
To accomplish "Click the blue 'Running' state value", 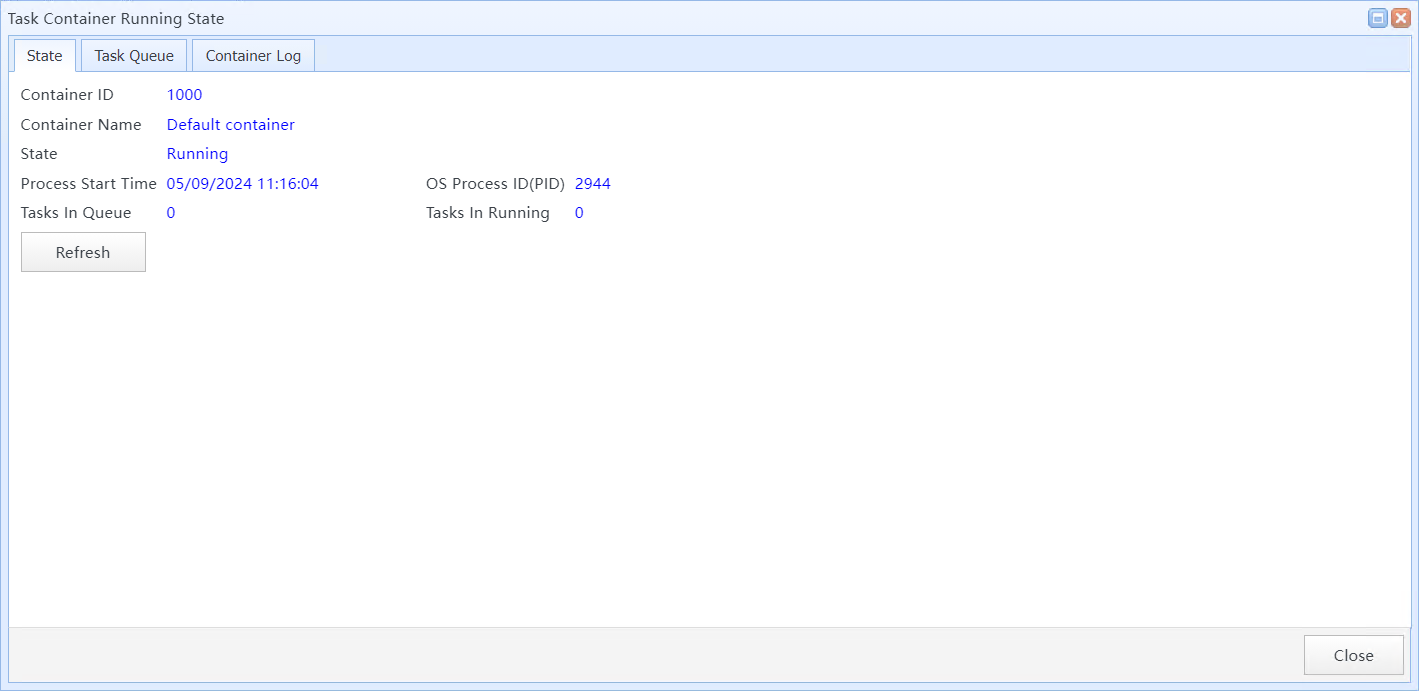I will 197,154.
